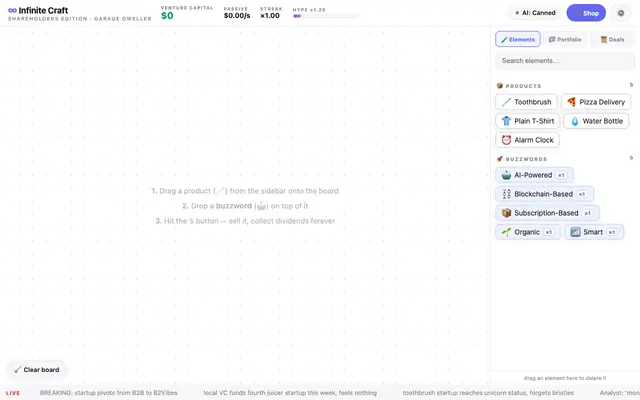Click the juicer startup ticker headline

pyautogui.click(x=290, y=393)
